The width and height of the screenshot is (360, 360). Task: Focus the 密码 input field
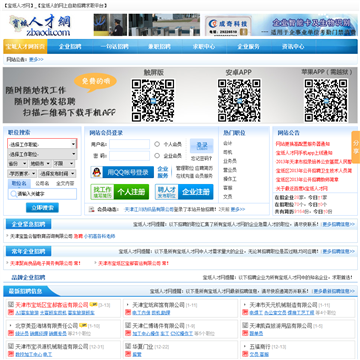(x=129, y=156)
